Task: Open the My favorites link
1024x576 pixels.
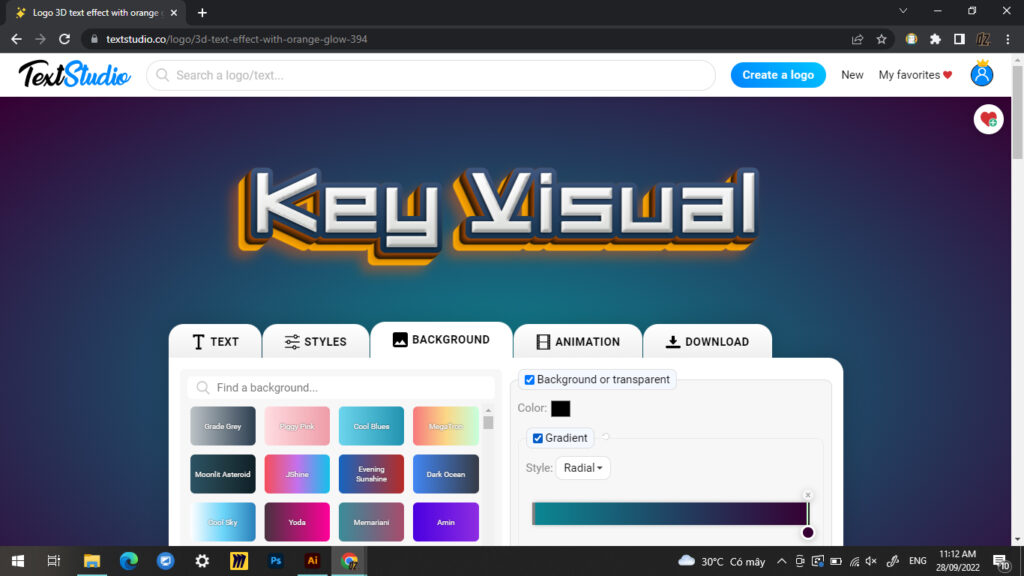Action: (915, 75)
